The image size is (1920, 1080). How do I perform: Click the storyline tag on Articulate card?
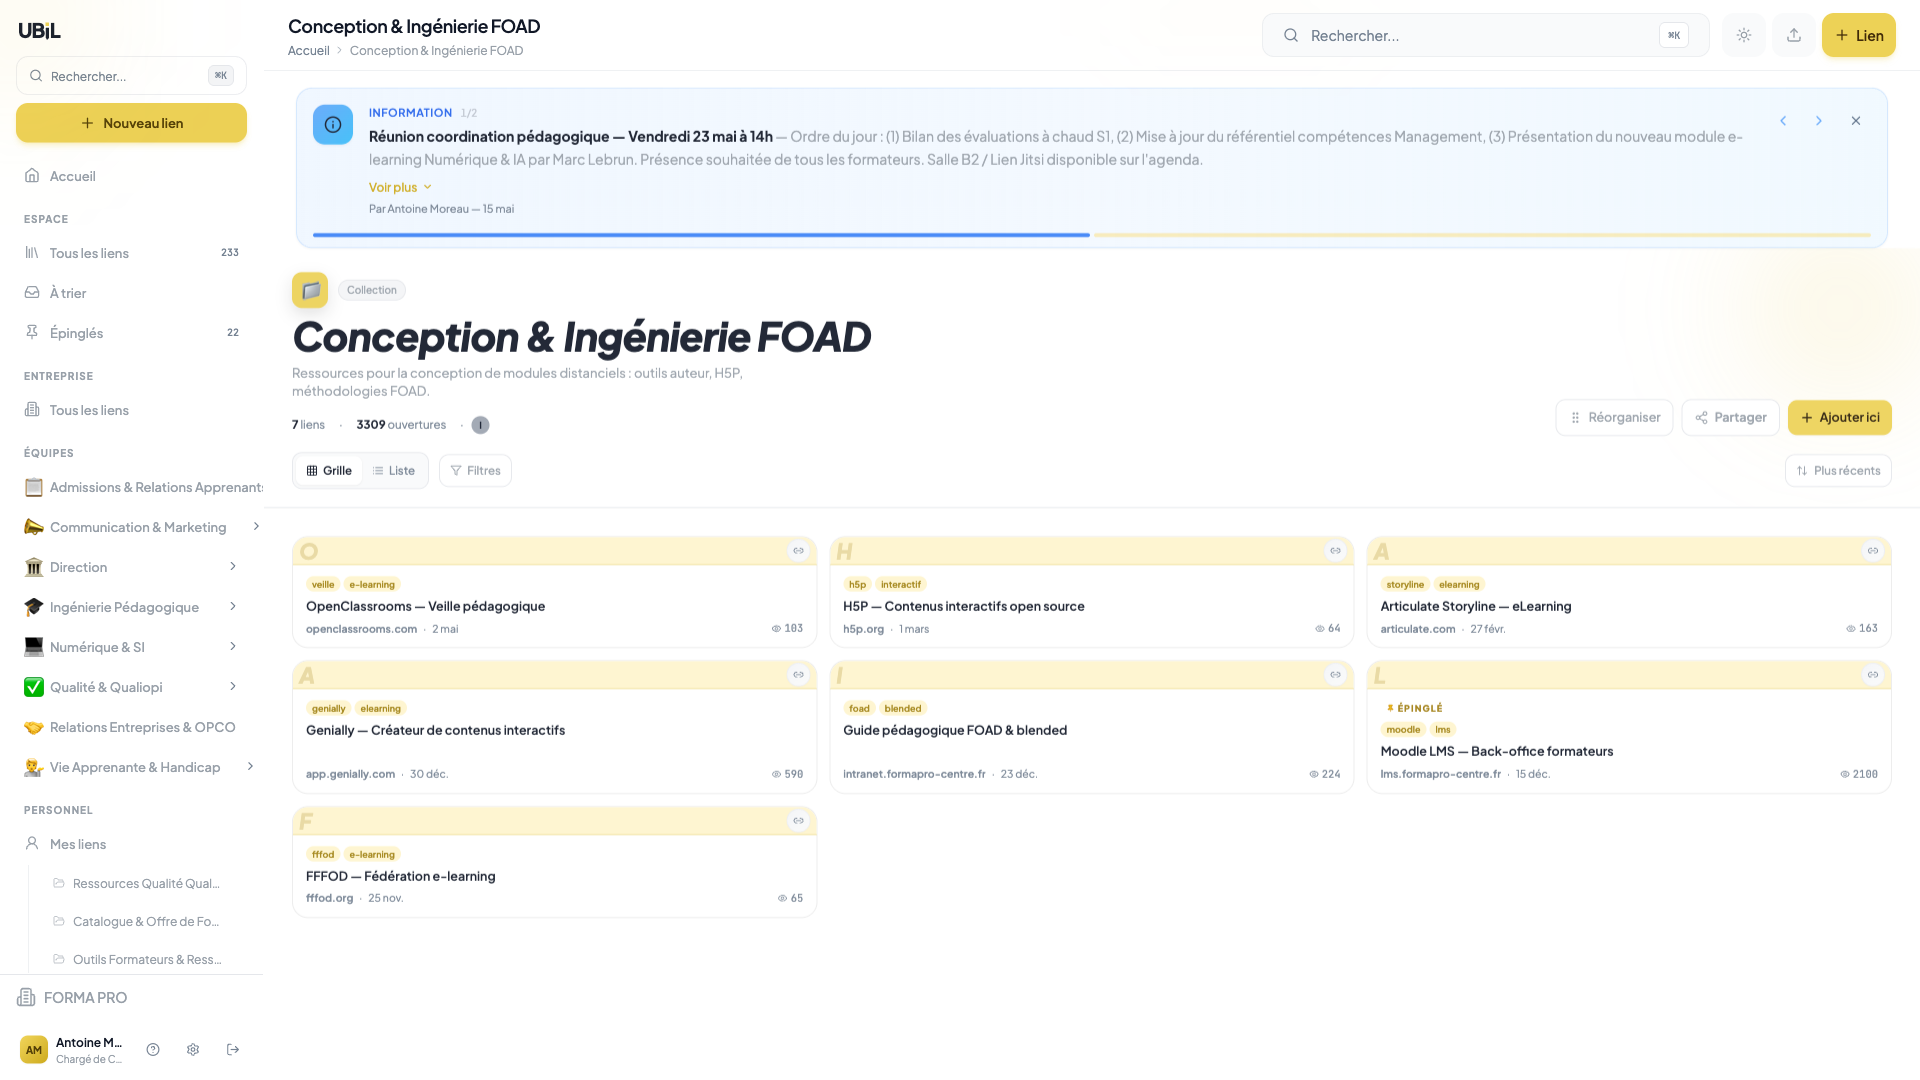(x=1404, y=585)
